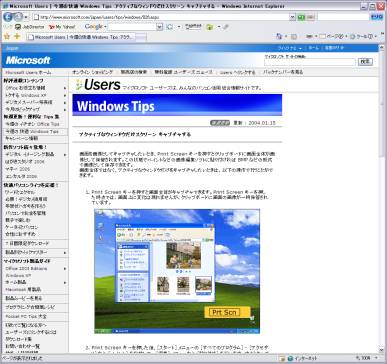Viewport: 387px width, 364px height.
Task: Click the Windows Tips blue banner
Action: coord(177,105)
